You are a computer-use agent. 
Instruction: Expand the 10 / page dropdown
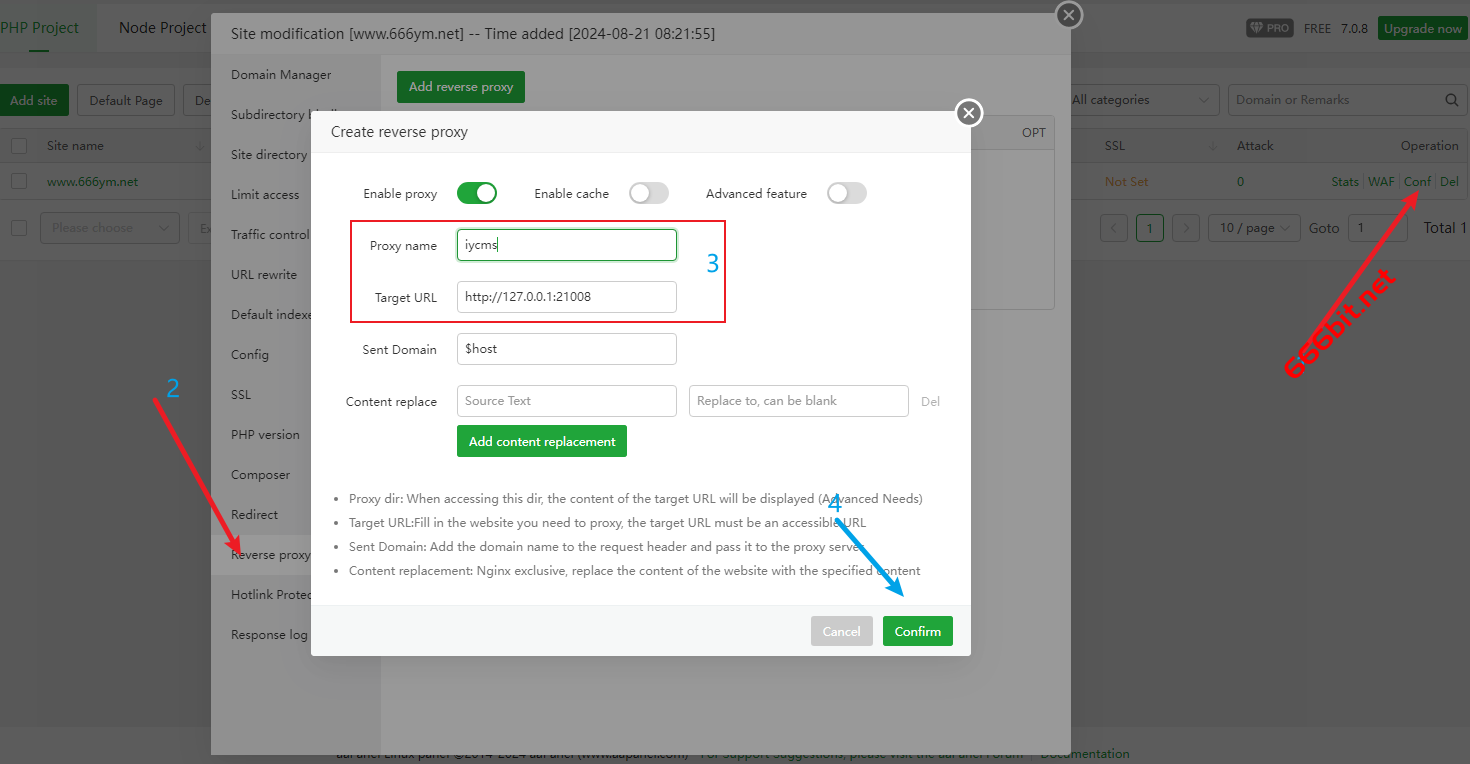[1254, 228]
